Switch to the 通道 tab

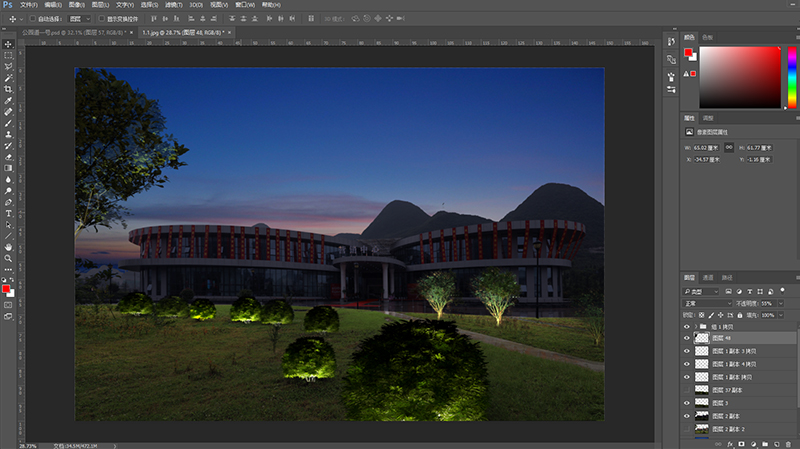tap(708, 277)
